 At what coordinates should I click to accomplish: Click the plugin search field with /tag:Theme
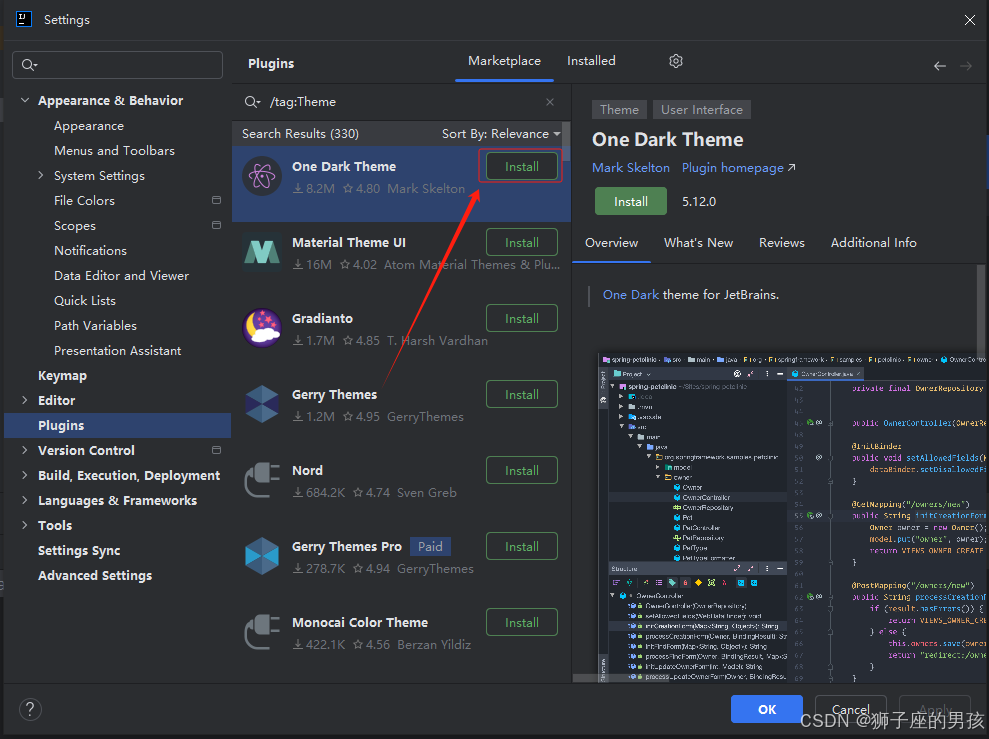click(x=401, y=102)
